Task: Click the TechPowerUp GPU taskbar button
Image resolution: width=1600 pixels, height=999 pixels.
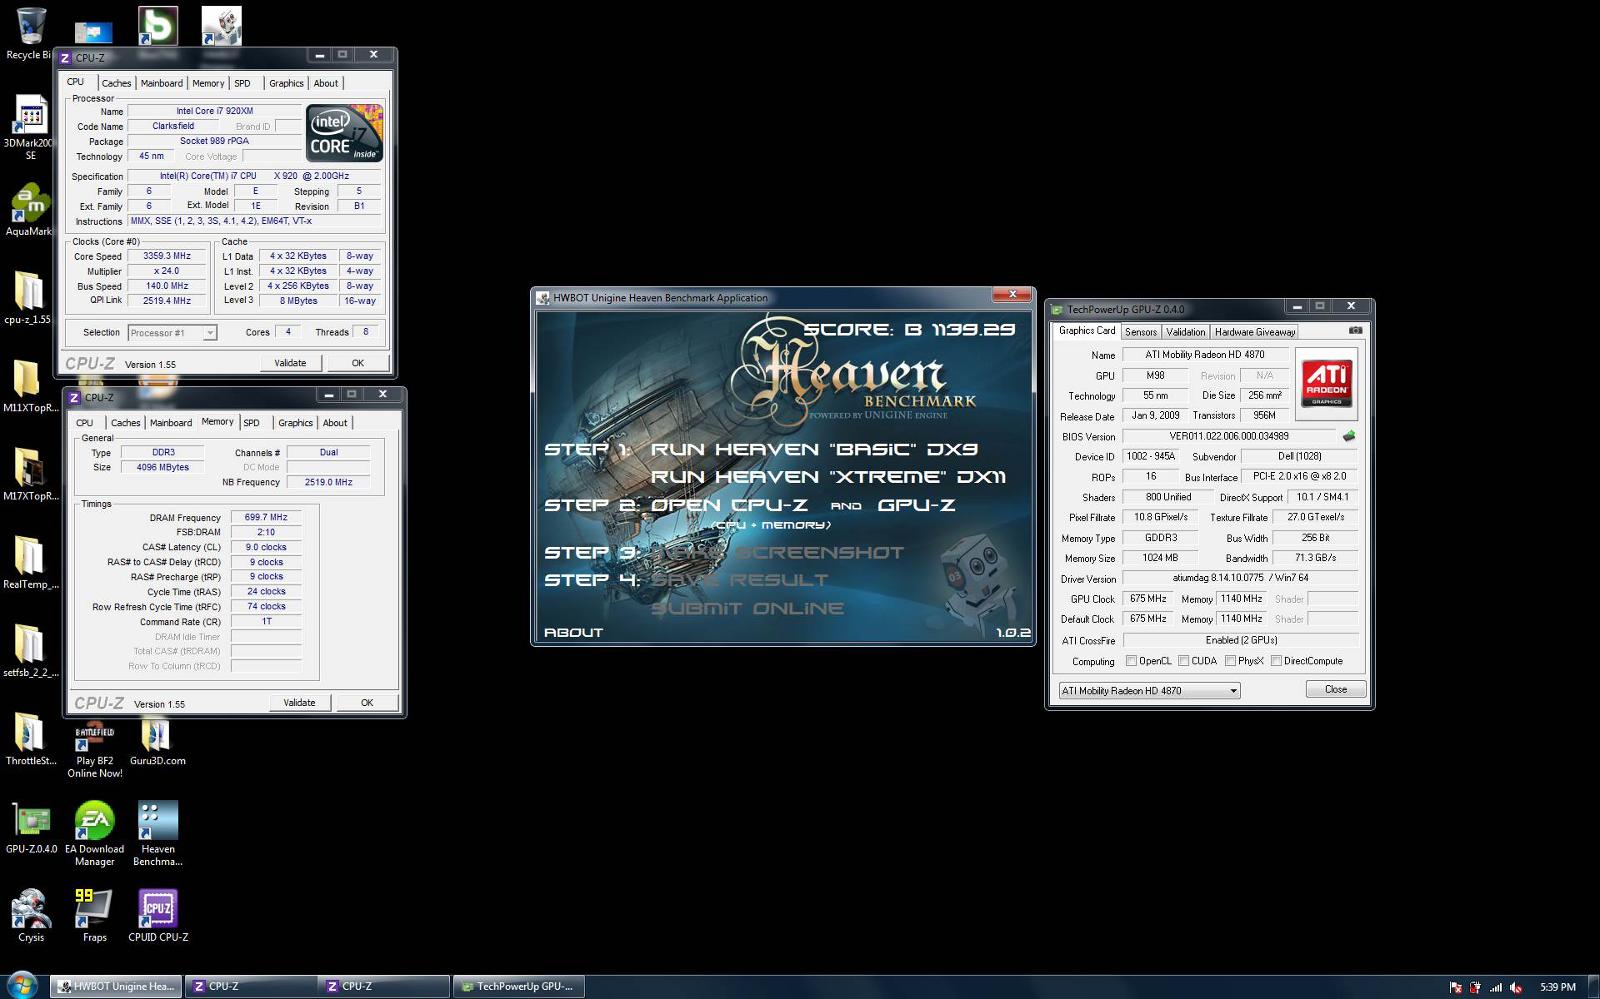Action: (x=518, y=986)
